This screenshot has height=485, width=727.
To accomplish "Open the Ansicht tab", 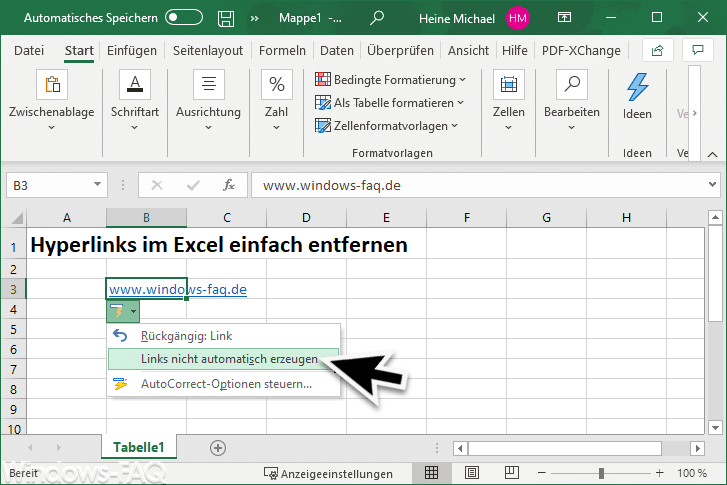I will click(x=468, y=51).
